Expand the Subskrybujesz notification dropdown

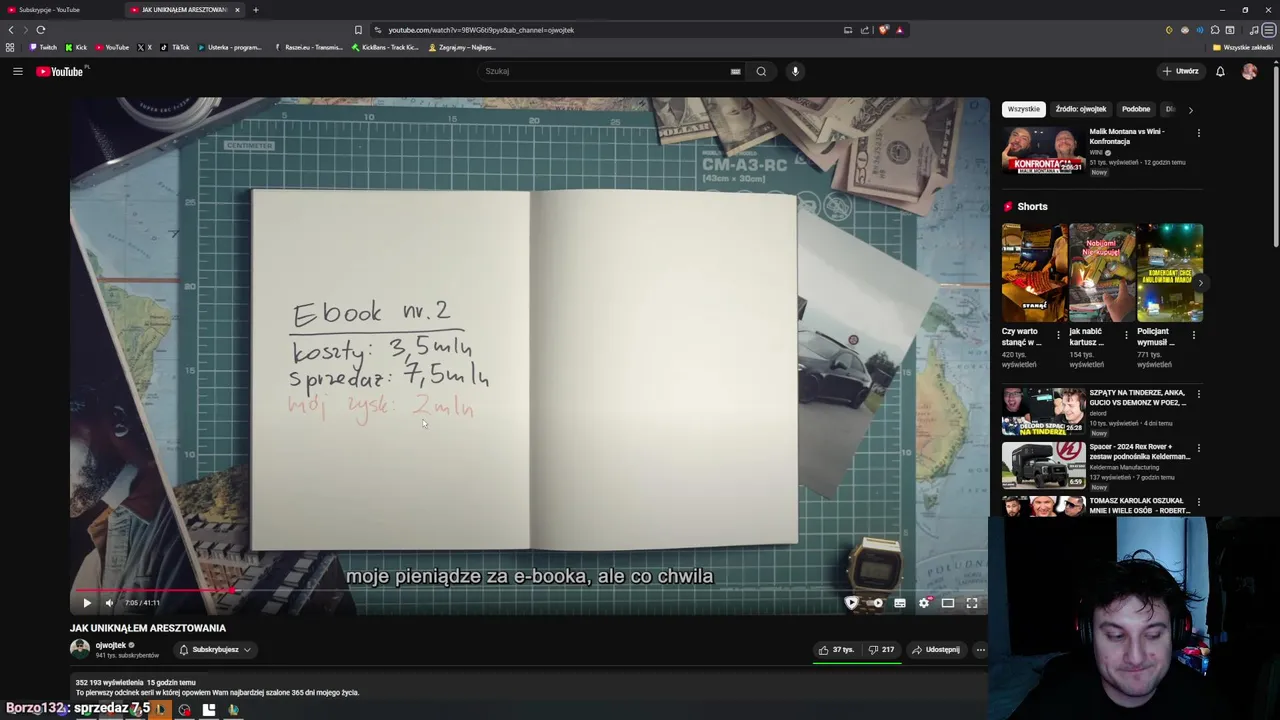pyautogui.click(x=215, y=650)
